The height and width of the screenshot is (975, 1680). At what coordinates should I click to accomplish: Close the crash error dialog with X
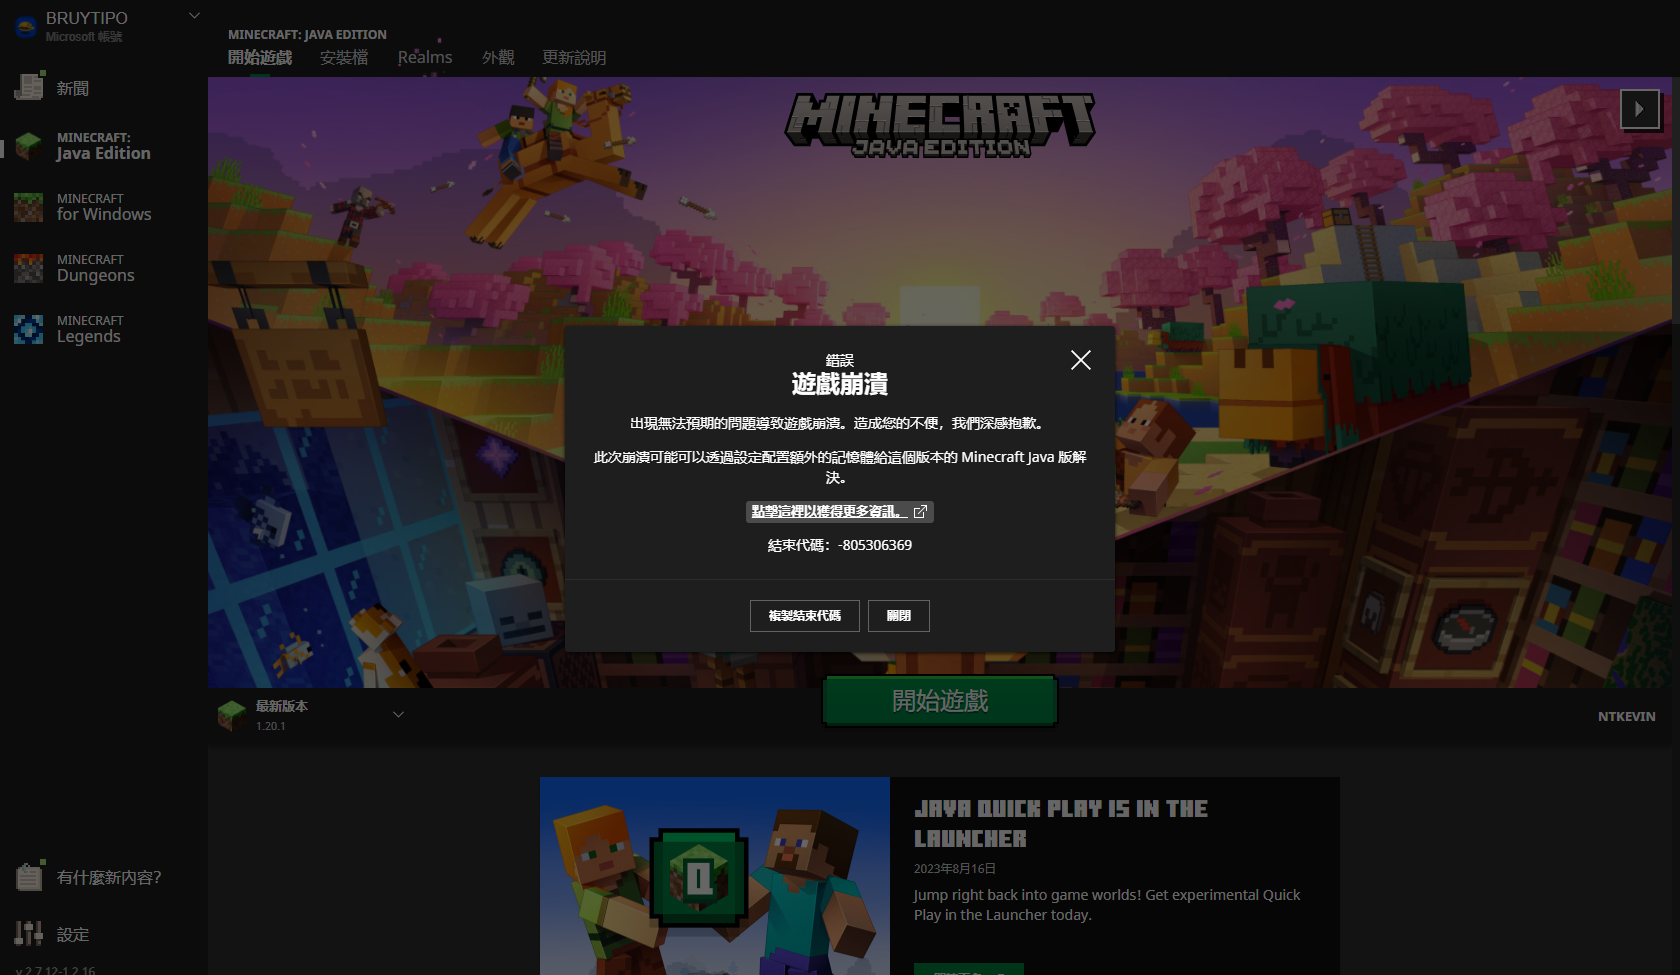pyautogui.click(x=1080, y=360)
